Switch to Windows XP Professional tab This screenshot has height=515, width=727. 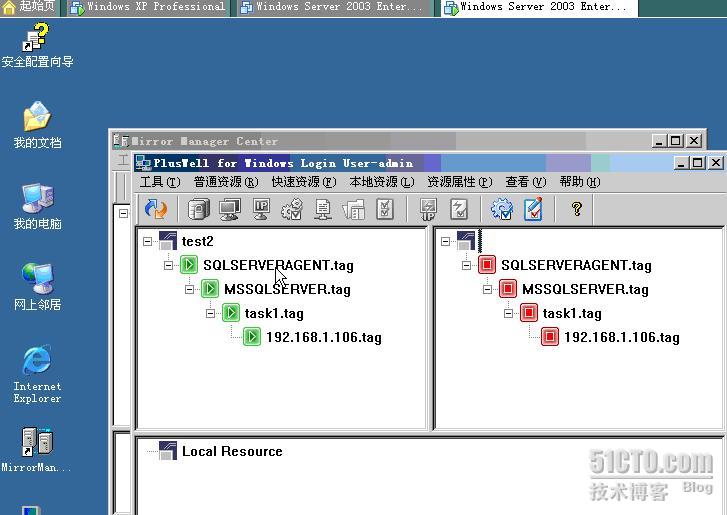pos(148,7)
